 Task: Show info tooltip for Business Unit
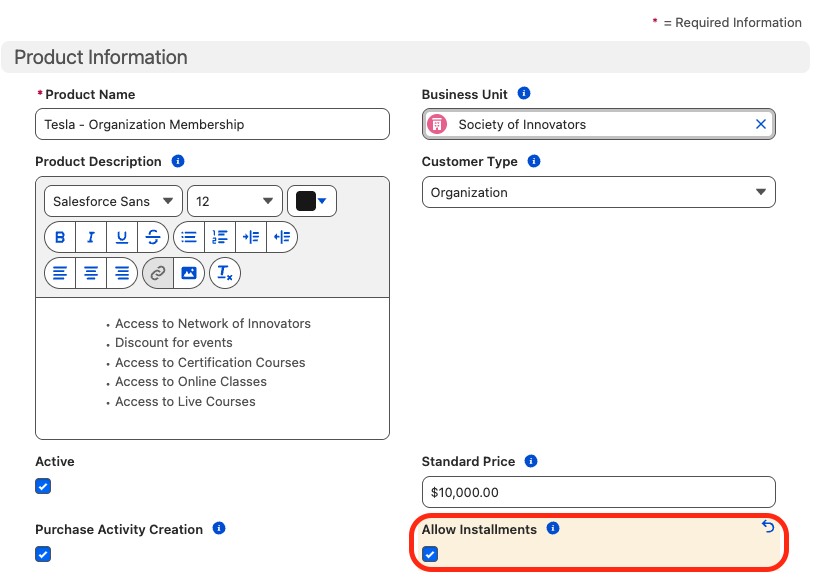(524, 93)
